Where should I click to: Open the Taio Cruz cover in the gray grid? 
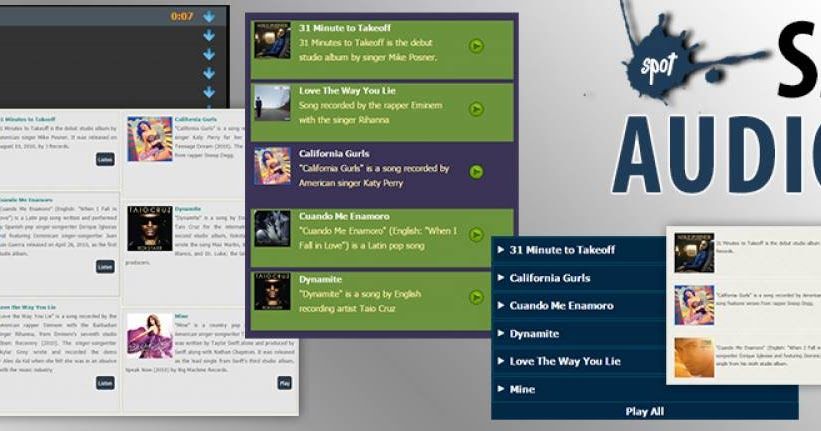click(150, 228)
